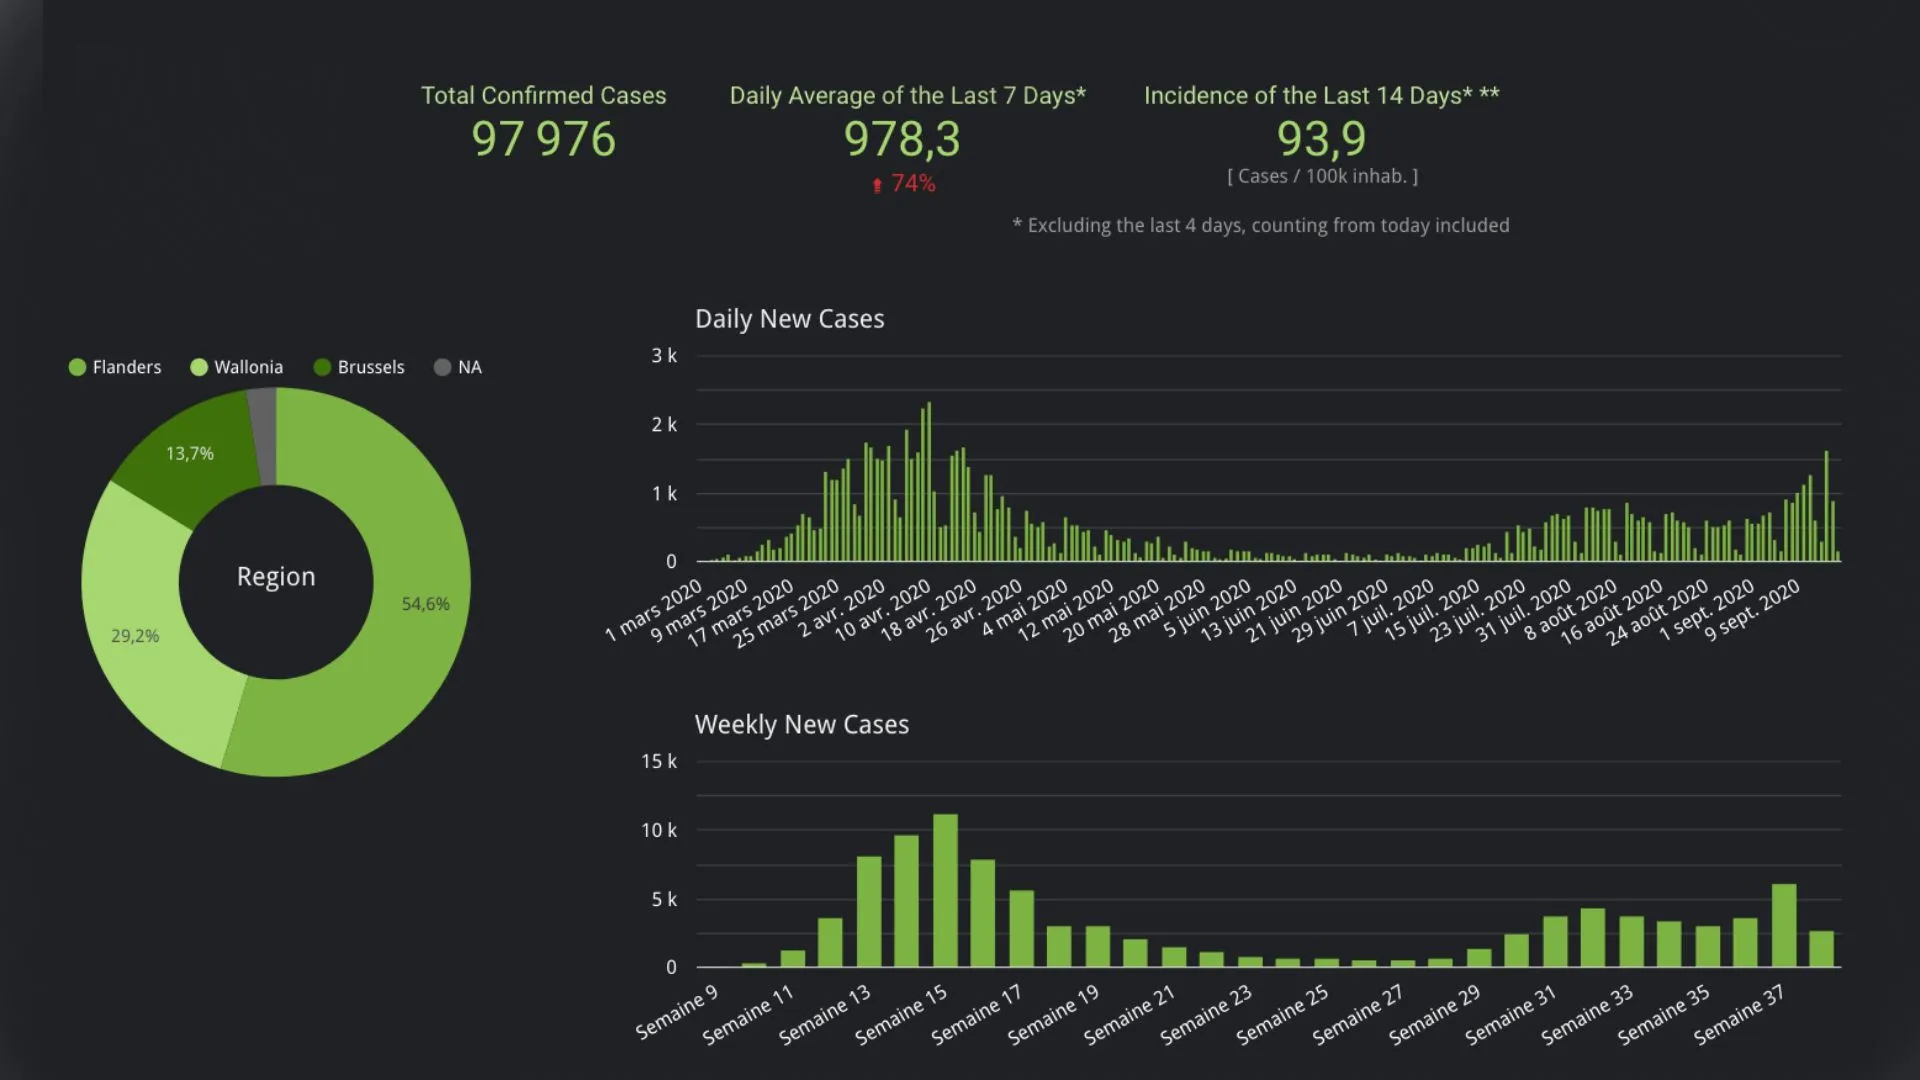This screenshot has height=1080, width=1920.
Task: Click the tallest Weekly New Cases bar
Action: 945,890
